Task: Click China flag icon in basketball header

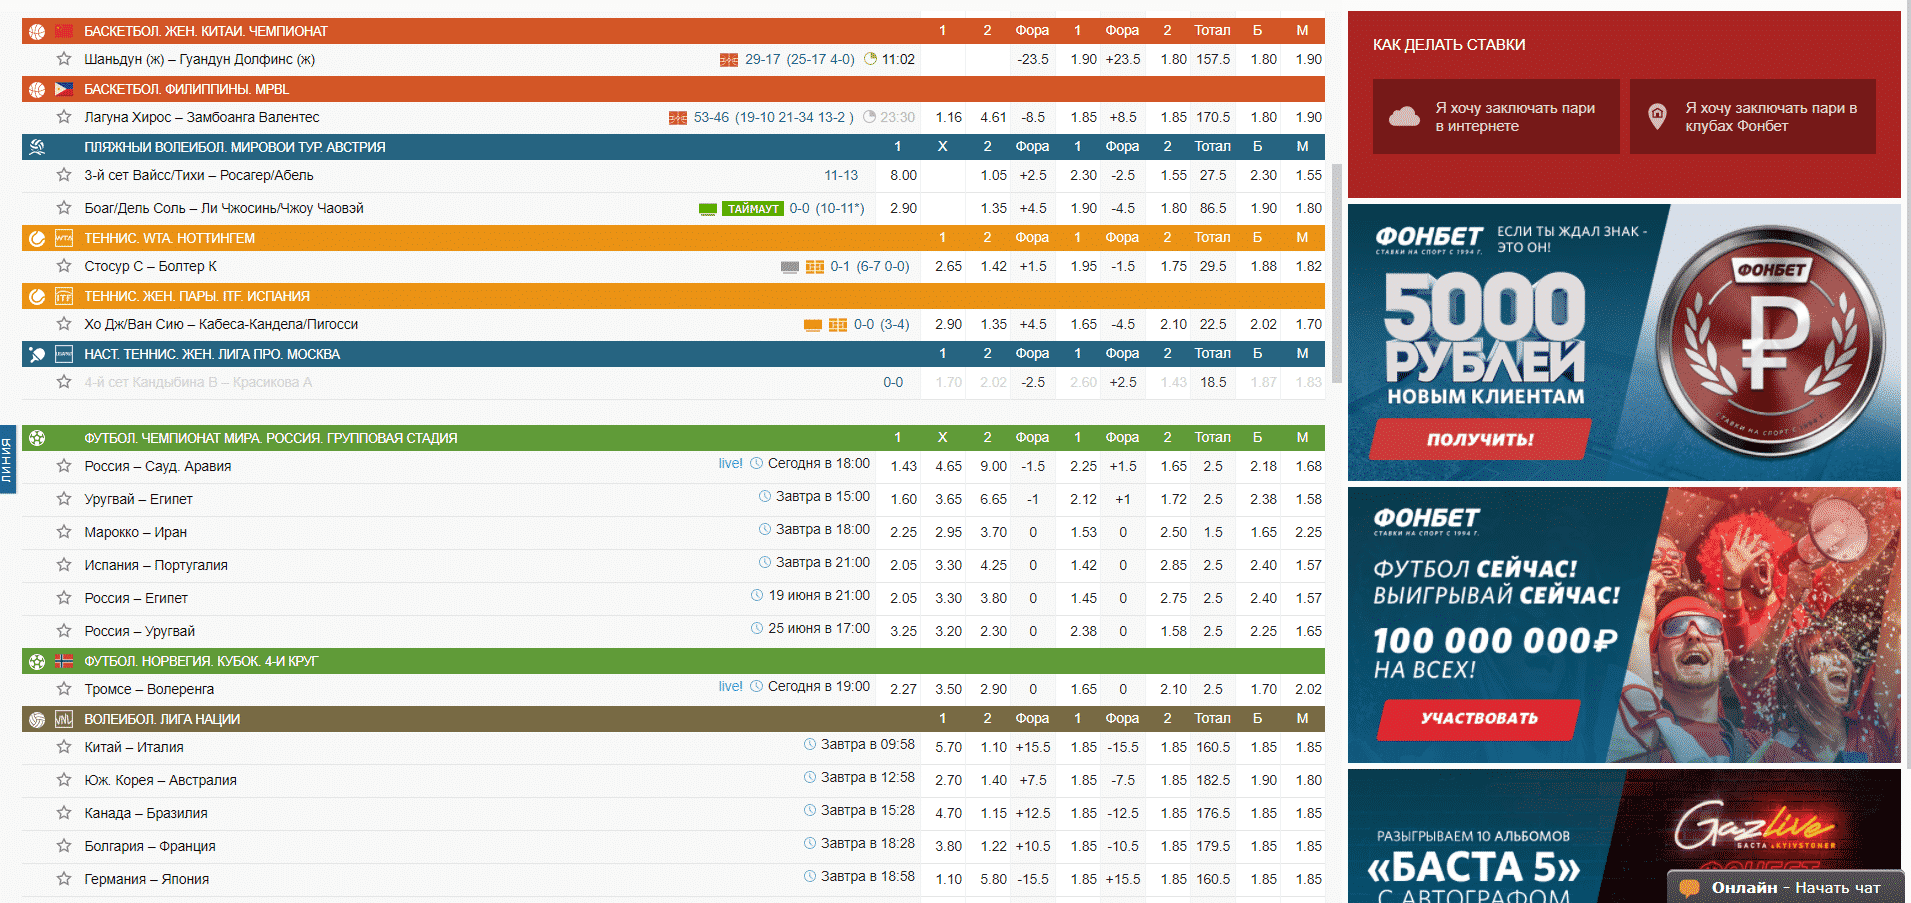Action: pyautogui.click(x=64, y=31)
